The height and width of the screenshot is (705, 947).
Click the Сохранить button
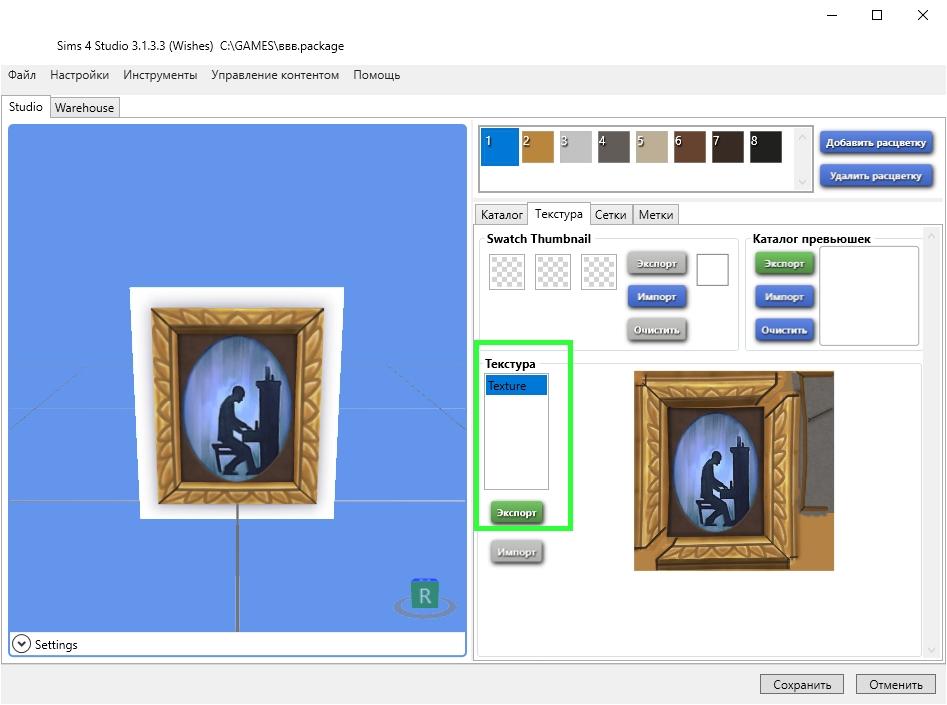tap(802, 685)
